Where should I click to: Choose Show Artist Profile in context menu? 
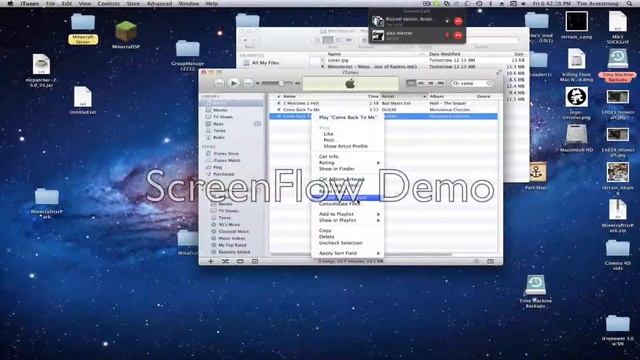pos(347,146)
